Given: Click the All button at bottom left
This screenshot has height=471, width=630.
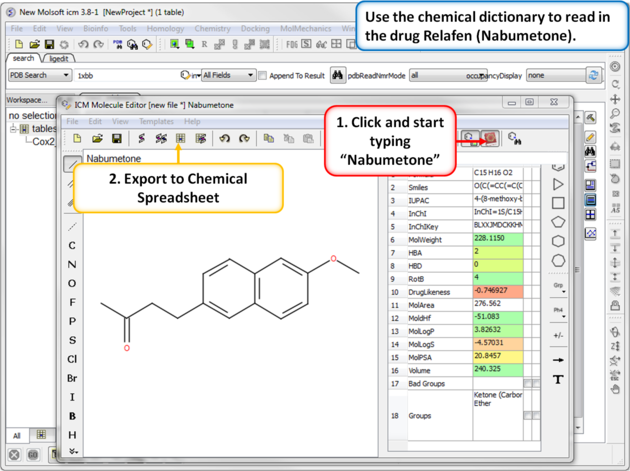Looking at the screenshot, I should (16, 436).
